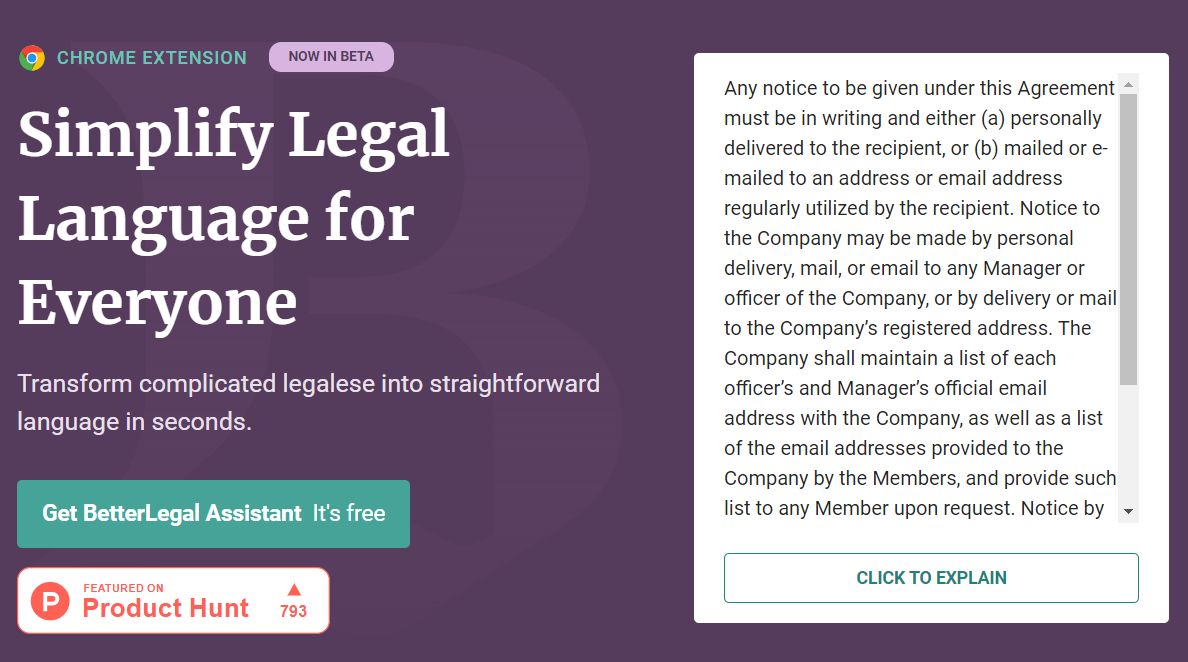Screen dimensions: 1188x662
Task: Click the scrollbar down arrow in legal text box
Action: 1129,511
